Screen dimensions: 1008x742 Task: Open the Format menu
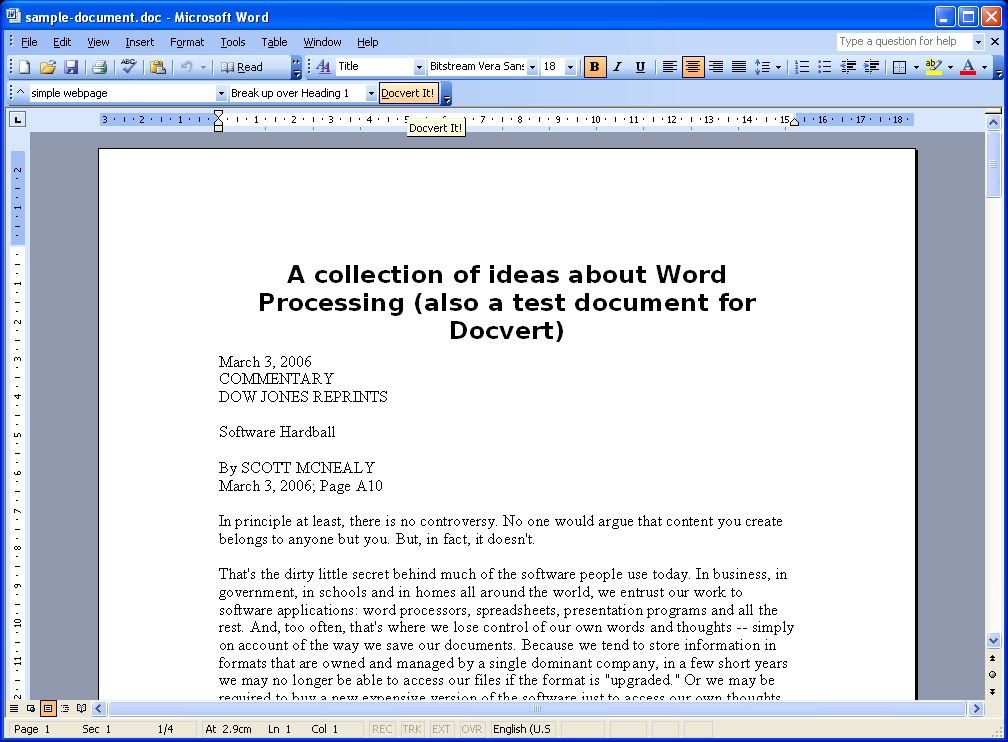tap(186, 42)
